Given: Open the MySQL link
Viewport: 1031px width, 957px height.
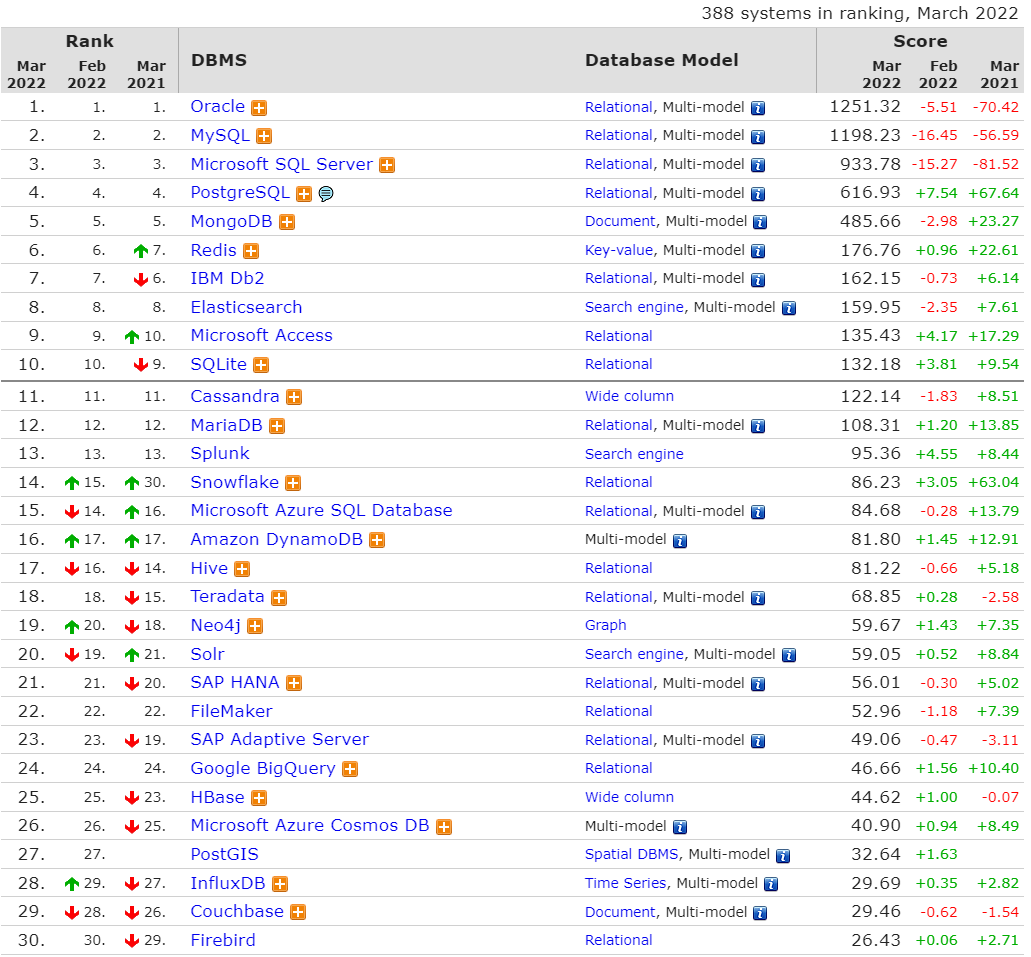Looking at the screenshot, I should (220, 135).
